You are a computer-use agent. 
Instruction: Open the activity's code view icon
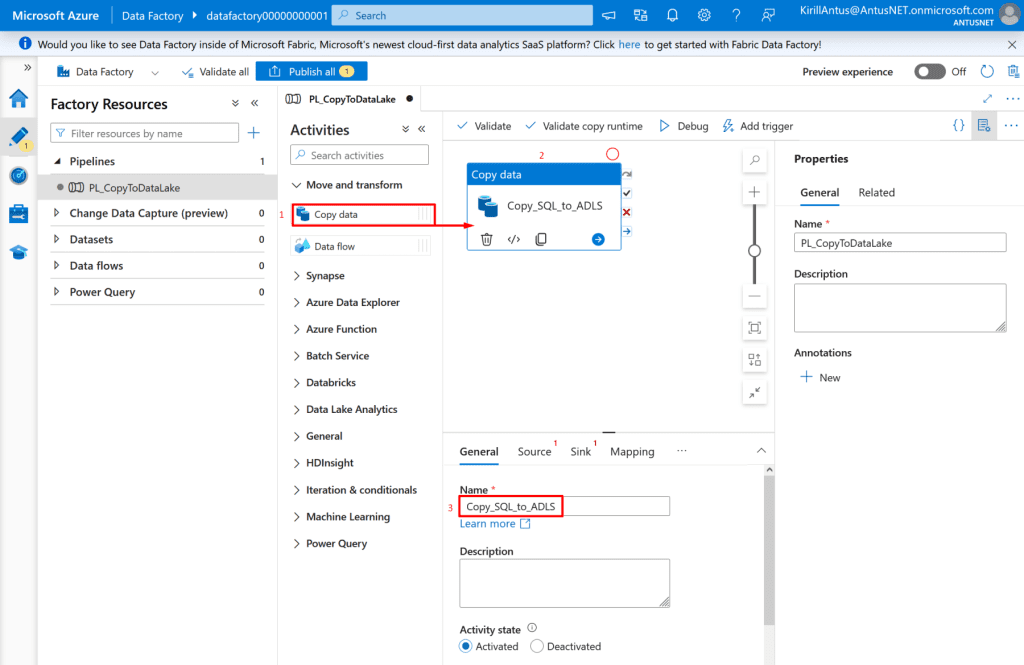[514, 239]
